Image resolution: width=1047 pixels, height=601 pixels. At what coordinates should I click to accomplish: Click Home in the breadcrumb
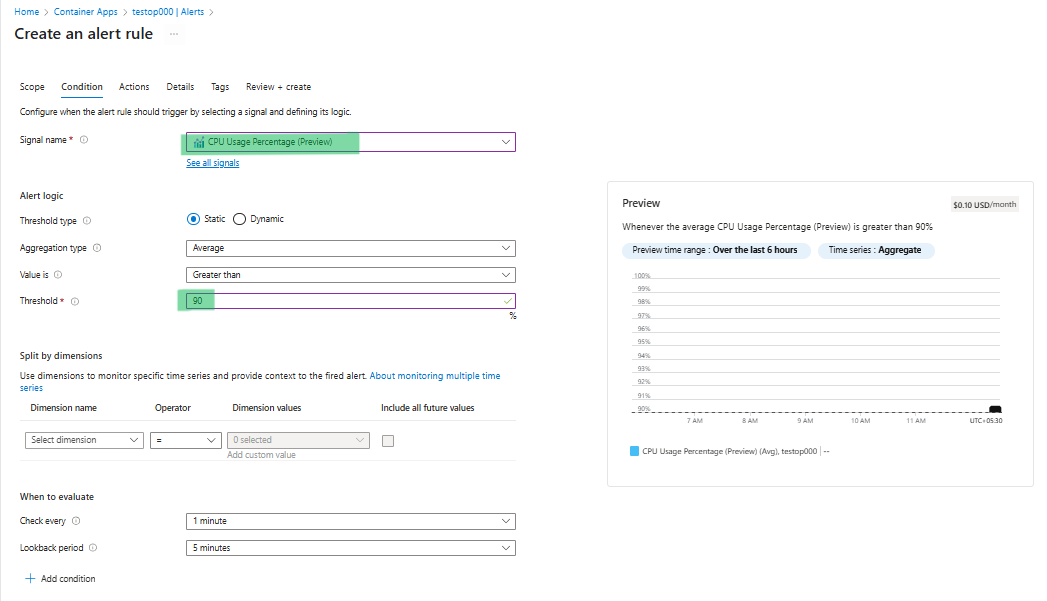click(x=27, y=12)
